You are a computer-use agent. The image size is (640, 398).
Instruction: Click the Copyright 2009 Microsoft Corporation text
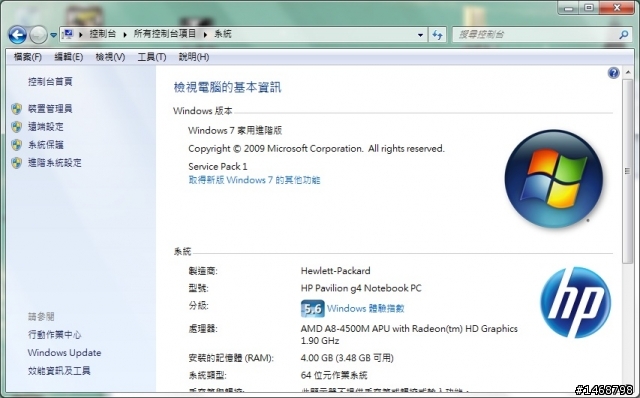(316, 149)
